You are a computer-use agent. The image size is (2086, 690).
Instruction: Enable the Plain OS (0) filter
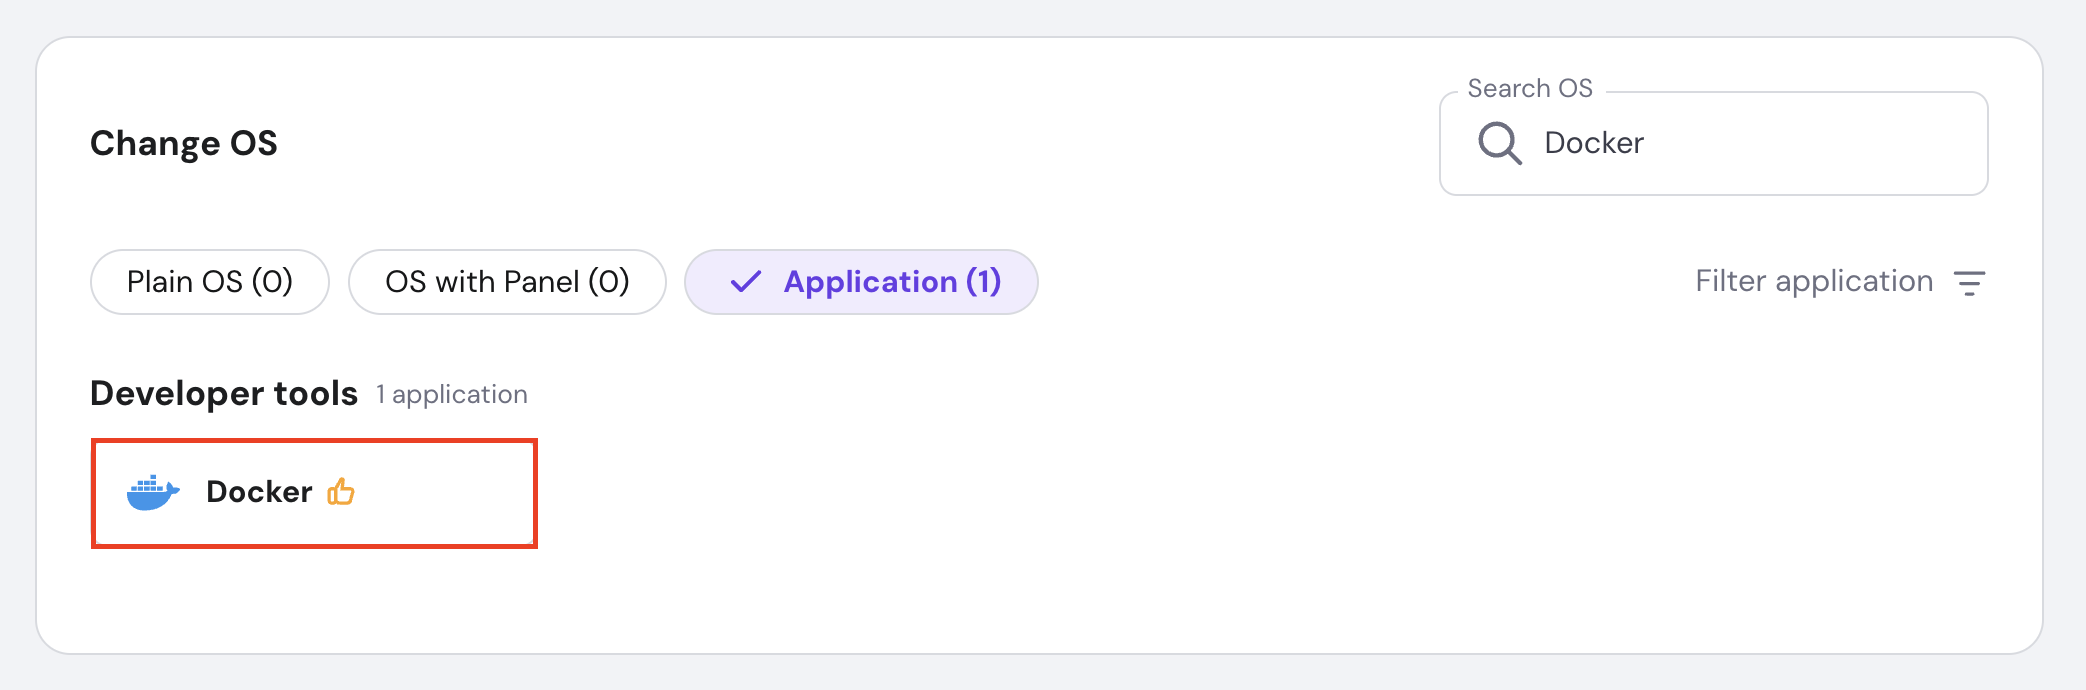209,282
